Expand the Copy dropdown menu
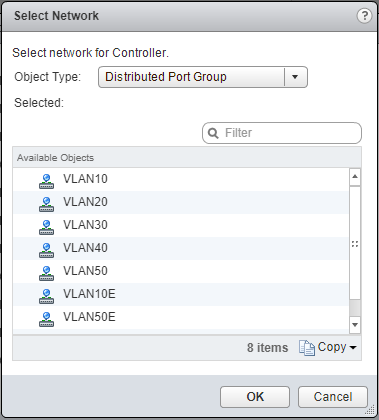Image resolution: width=379 pixels, height=420 pixels. click(353, 348)
